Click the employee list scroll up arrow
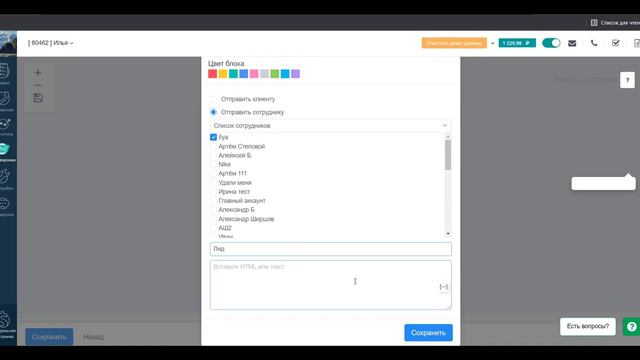Screen dimensions: 640x360 [448, 136]
